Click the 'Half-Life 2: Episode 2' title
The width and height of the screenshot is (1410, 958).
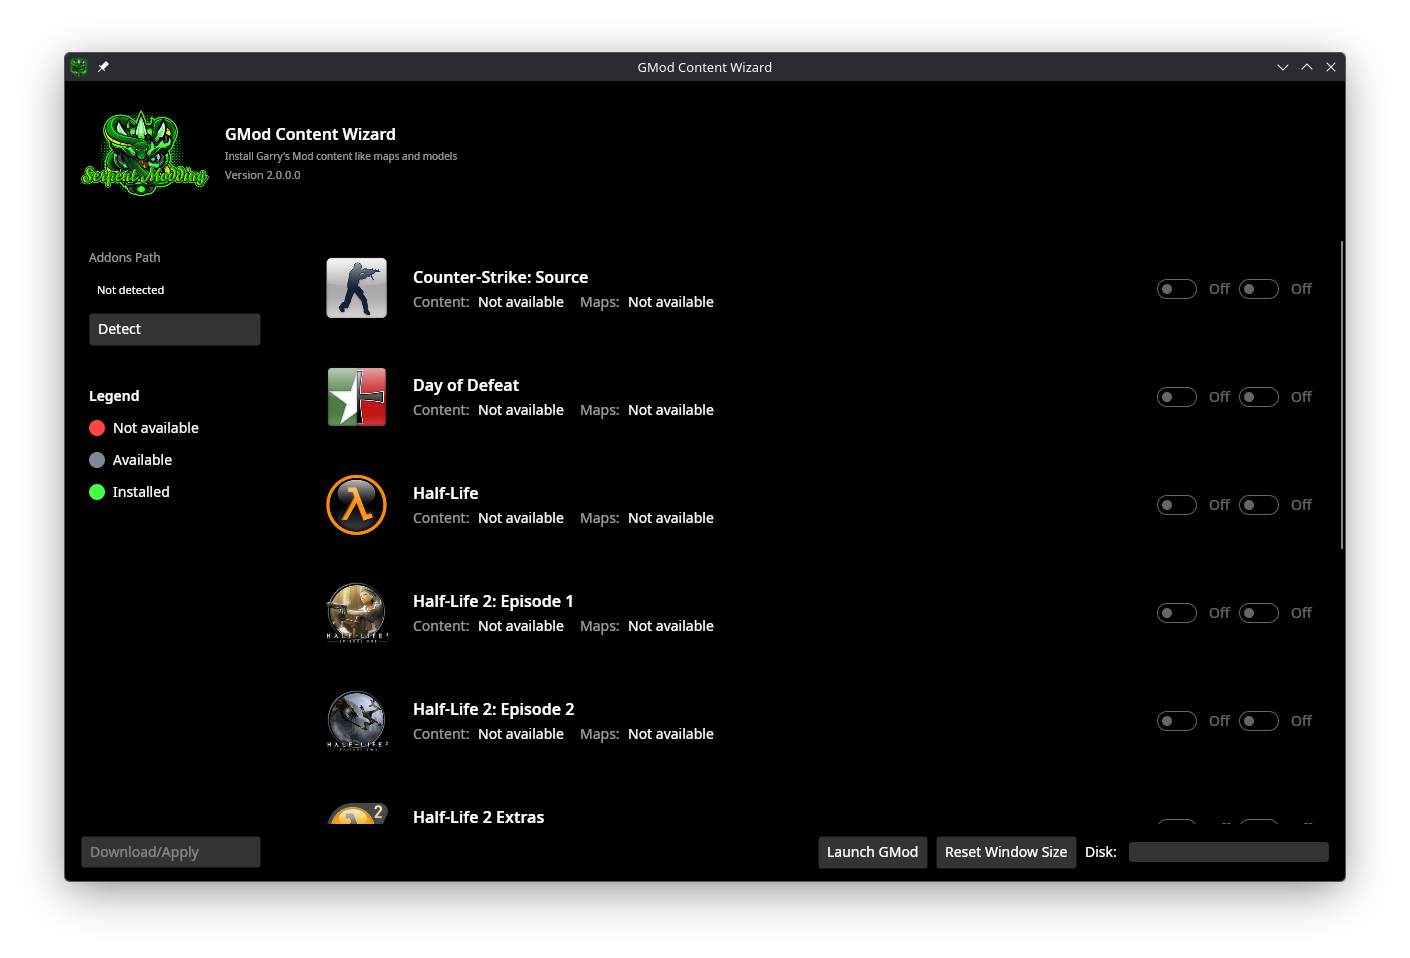coord(494,709)
